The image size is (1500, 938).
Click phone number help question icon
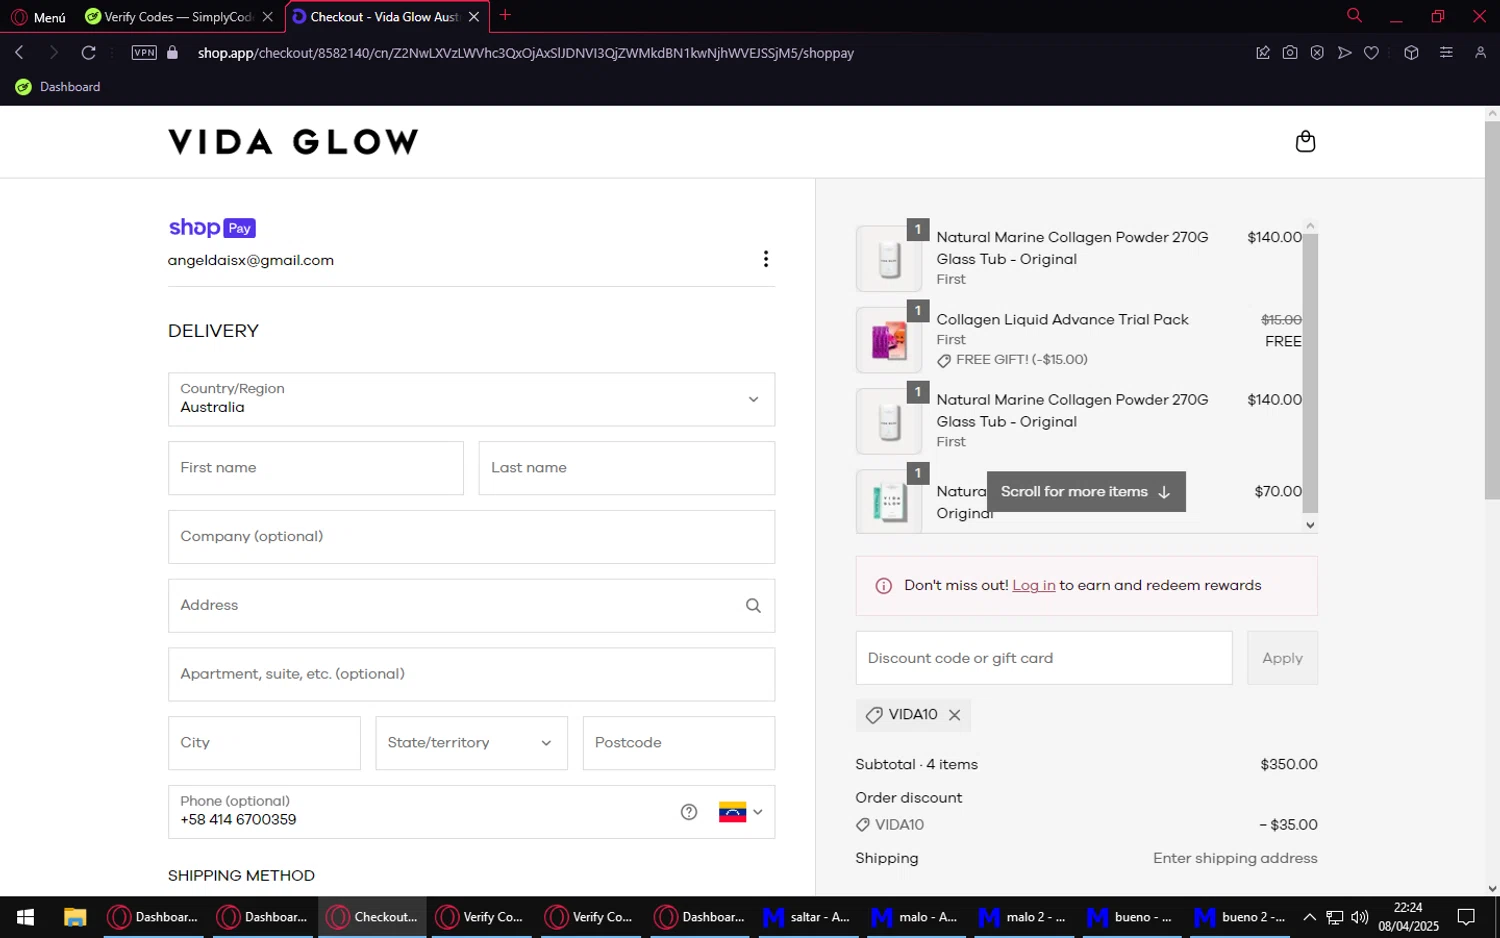(x=689, y=812)
